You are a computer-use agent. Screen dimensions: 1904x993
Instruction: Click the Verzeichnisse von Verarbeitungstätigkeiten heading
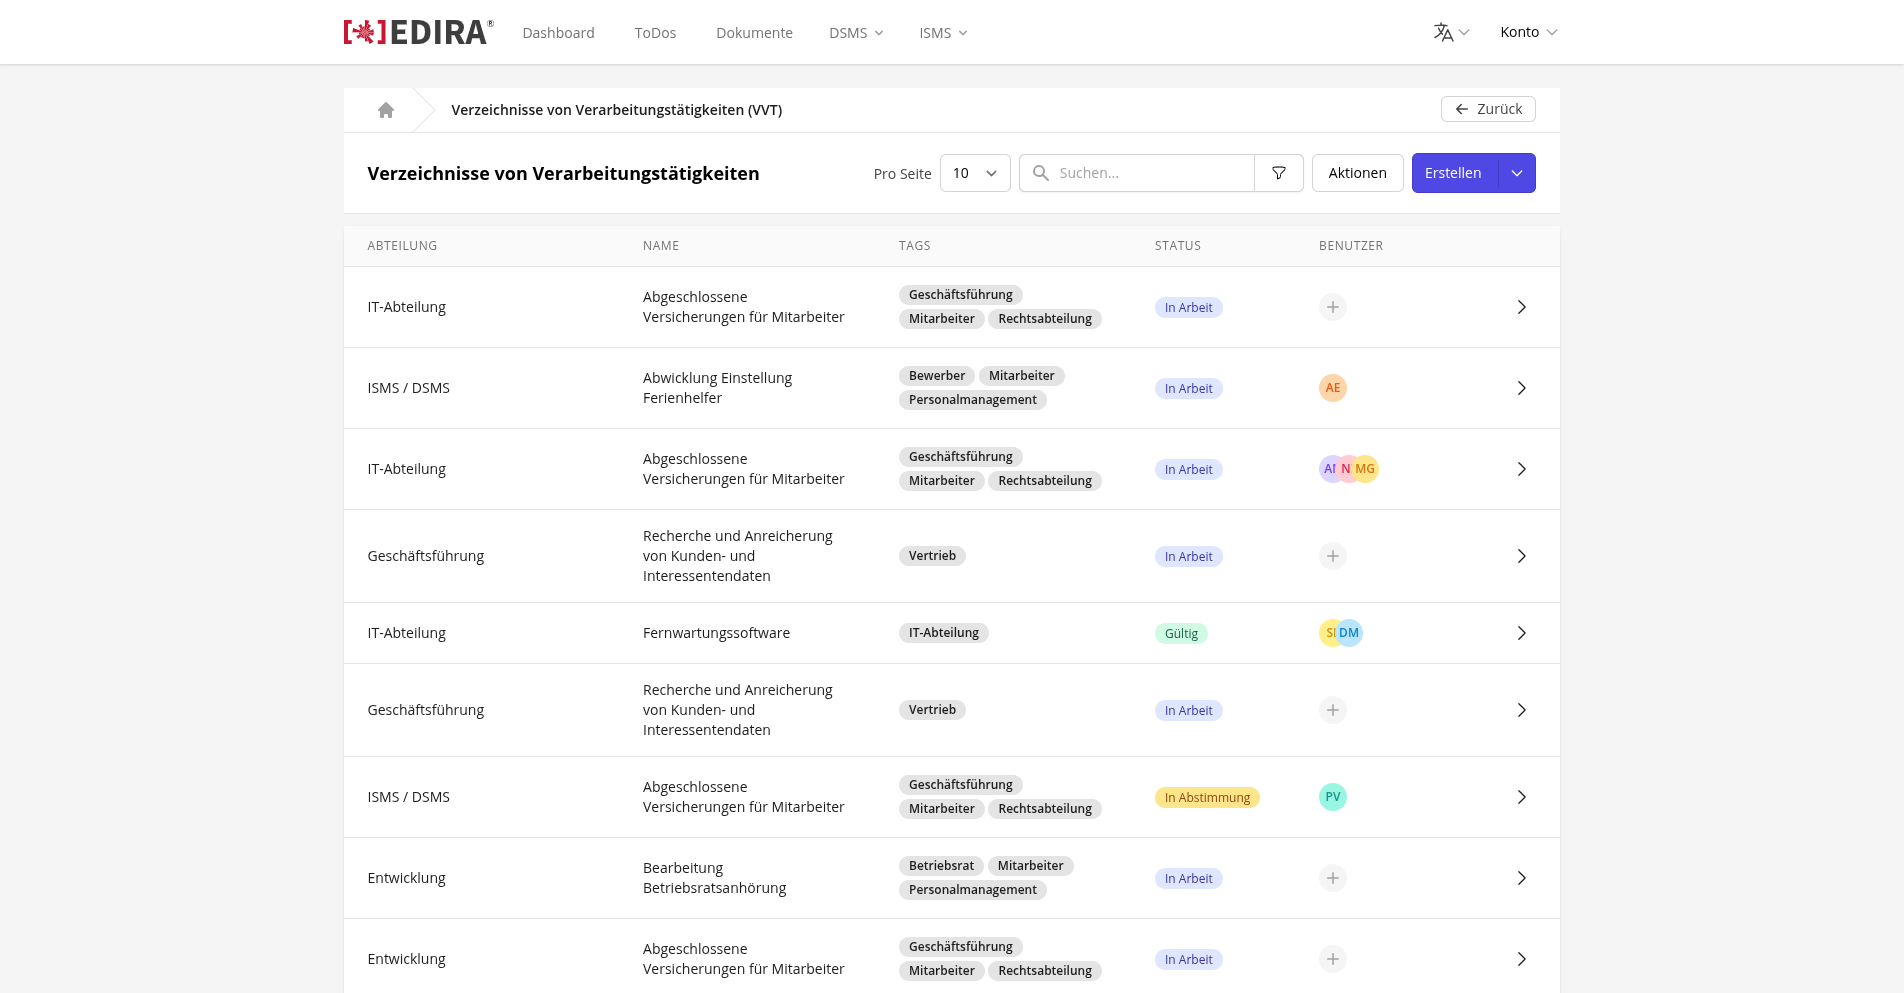[563, 173]
